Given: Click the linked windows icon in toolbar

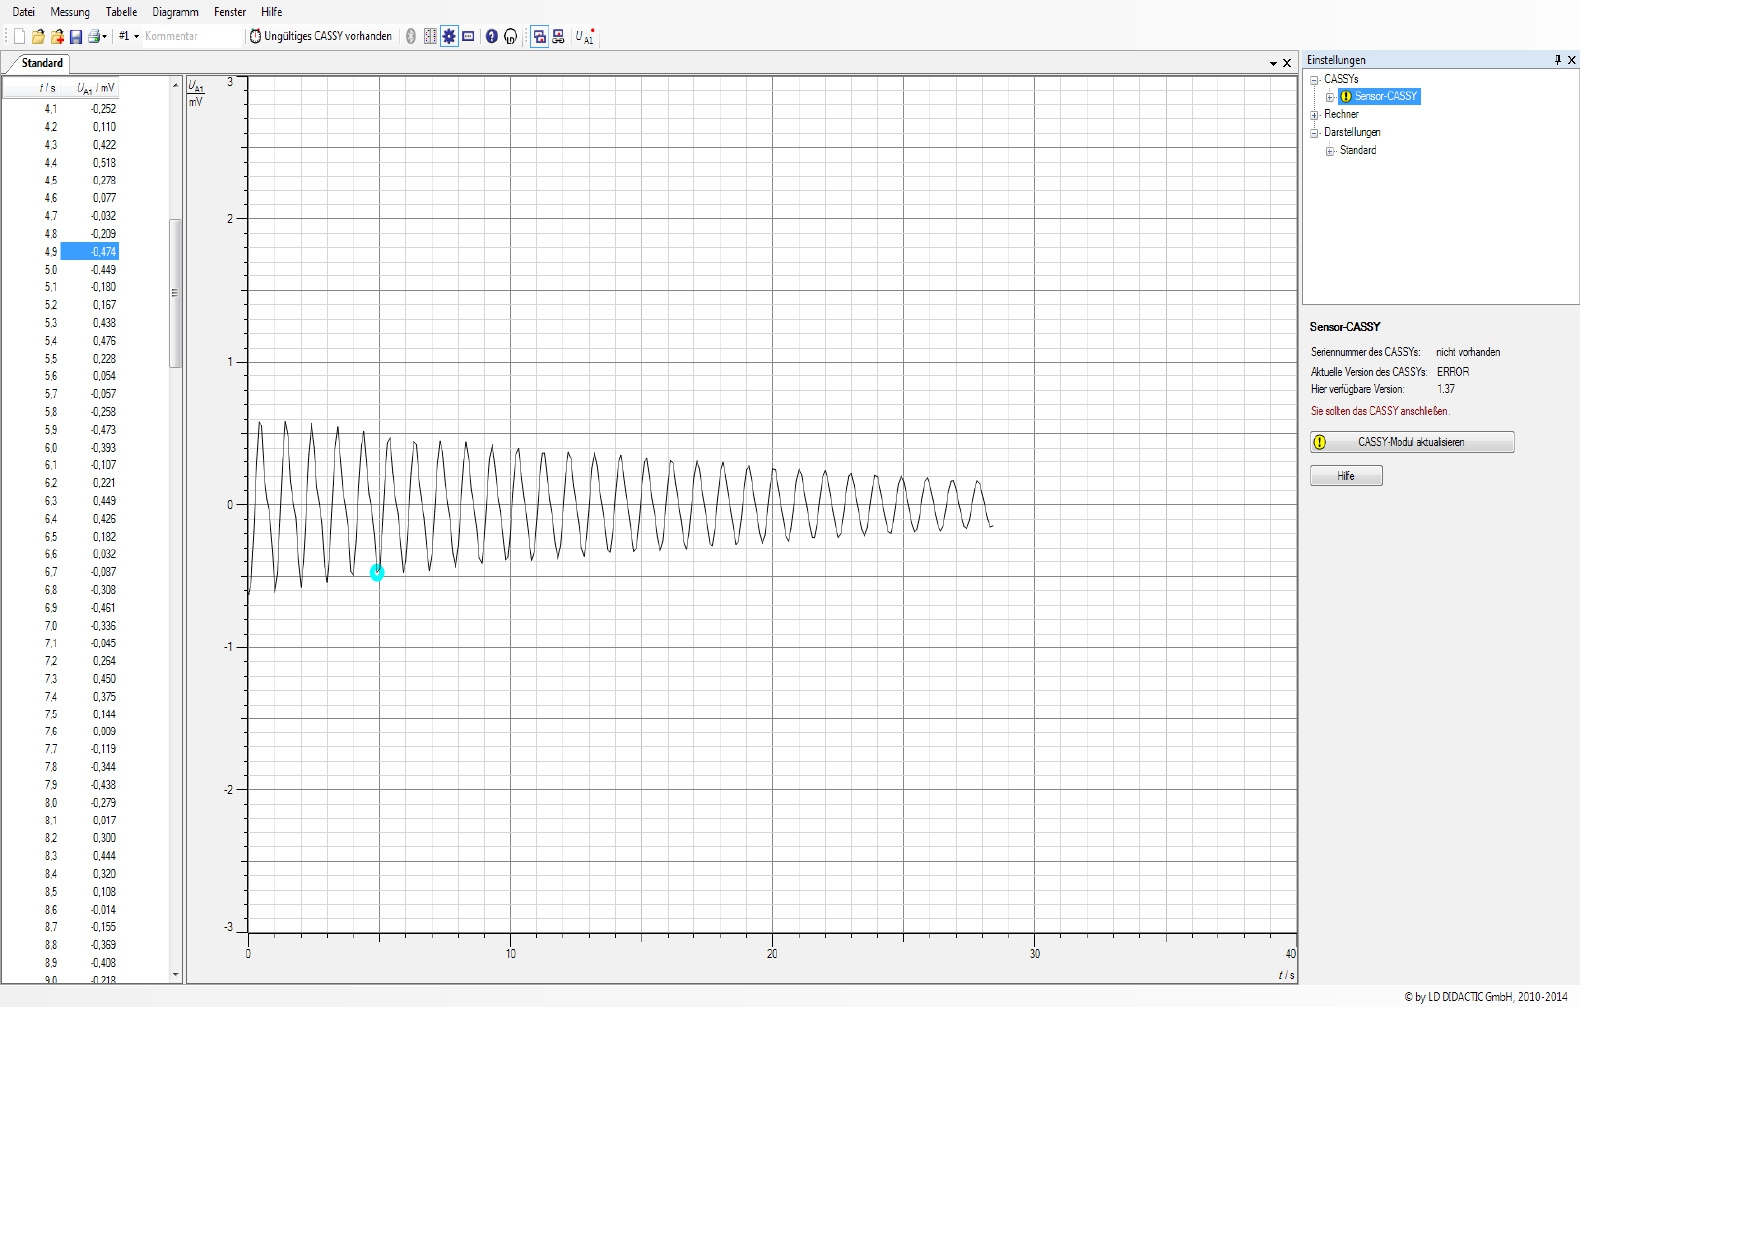Looking at the screenshot, I should (x=558, y=37).
